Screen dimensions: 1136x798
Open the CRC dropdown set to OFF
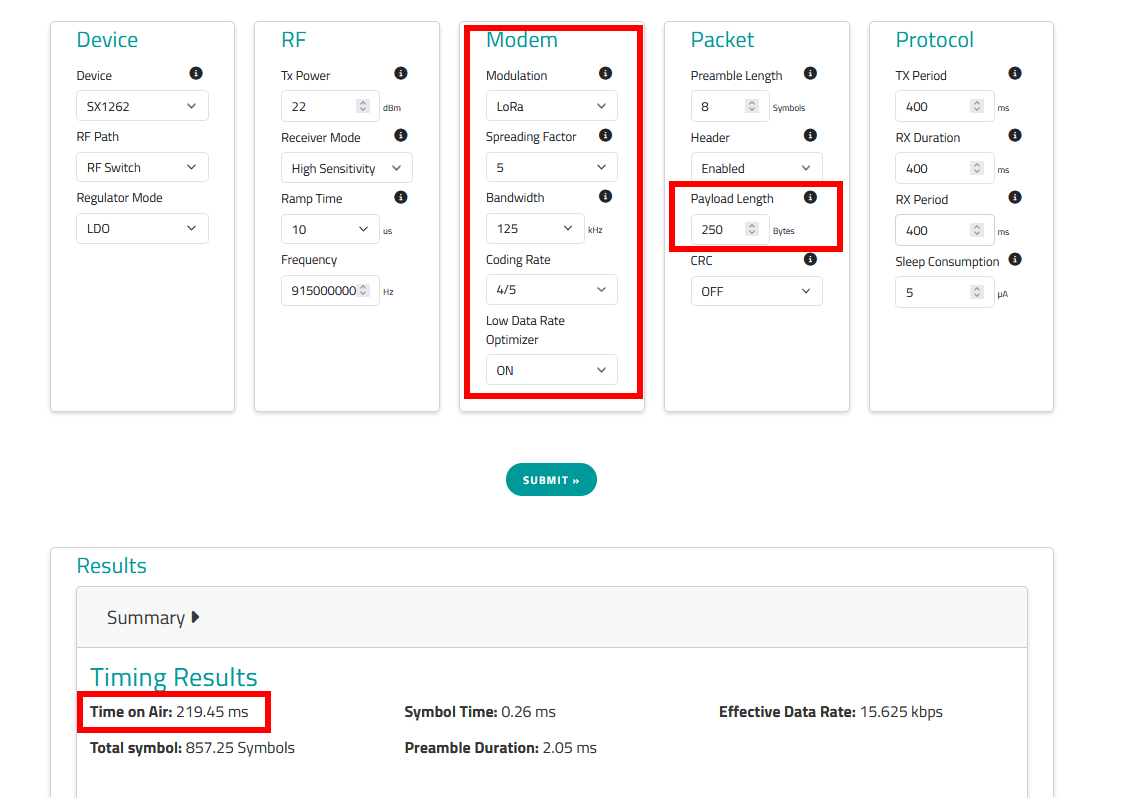(x=756, y=291)
